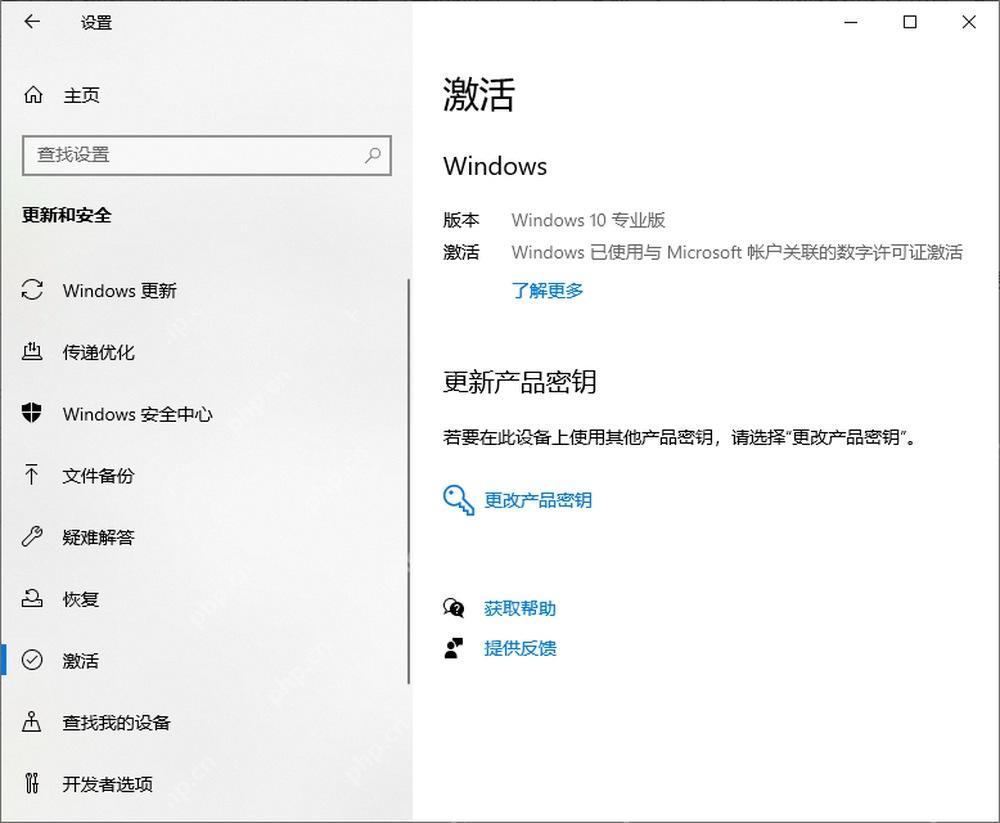Click the Windows 安全中心 shield icon
The height and width of the screenshot is (823, 1000).
32,413
